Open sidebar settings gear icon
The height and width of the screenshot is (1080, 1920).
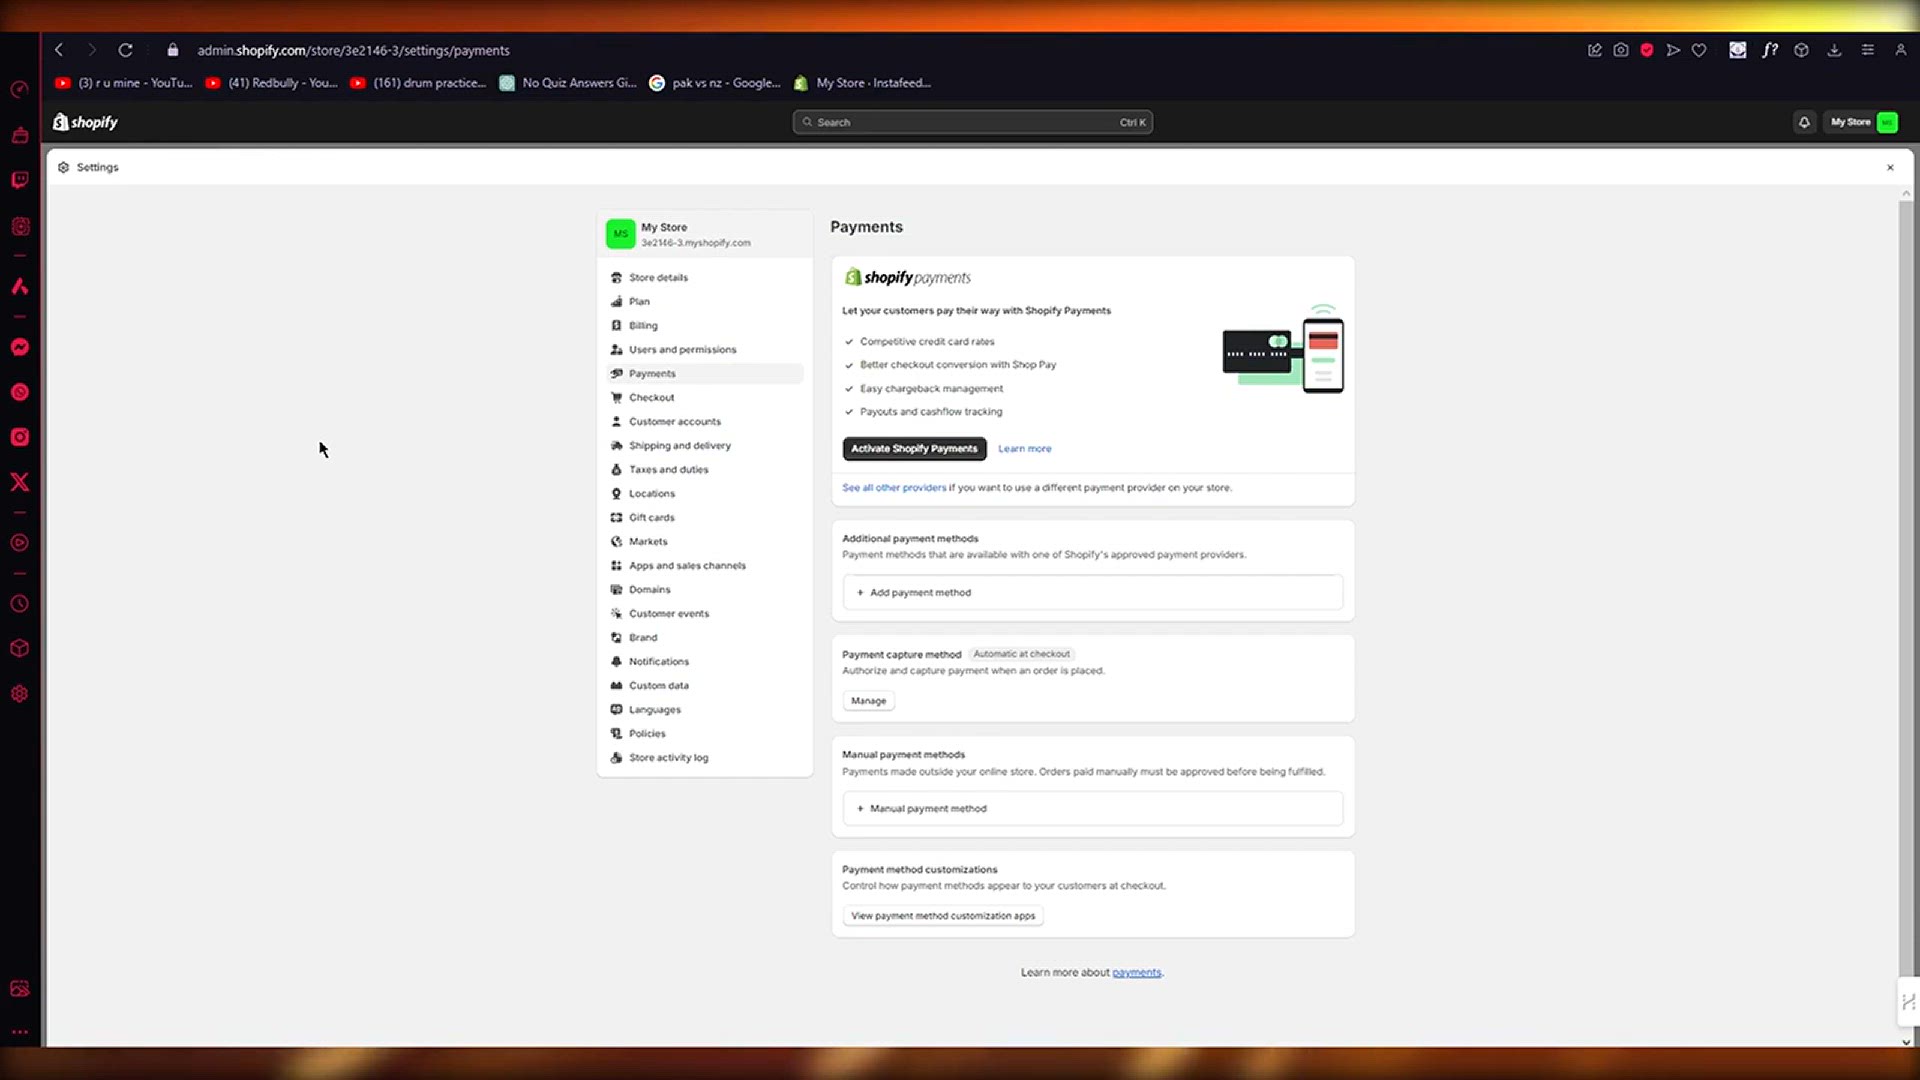click(x=20, y=694)
